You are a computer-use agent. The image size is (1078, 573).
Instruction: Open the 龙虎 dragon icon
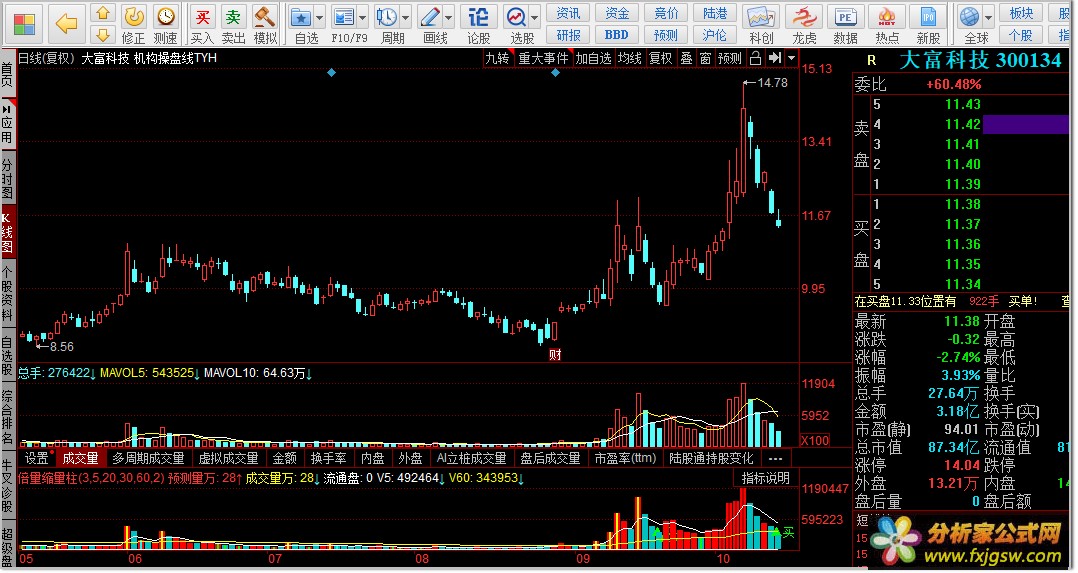[x=804, y=17]
